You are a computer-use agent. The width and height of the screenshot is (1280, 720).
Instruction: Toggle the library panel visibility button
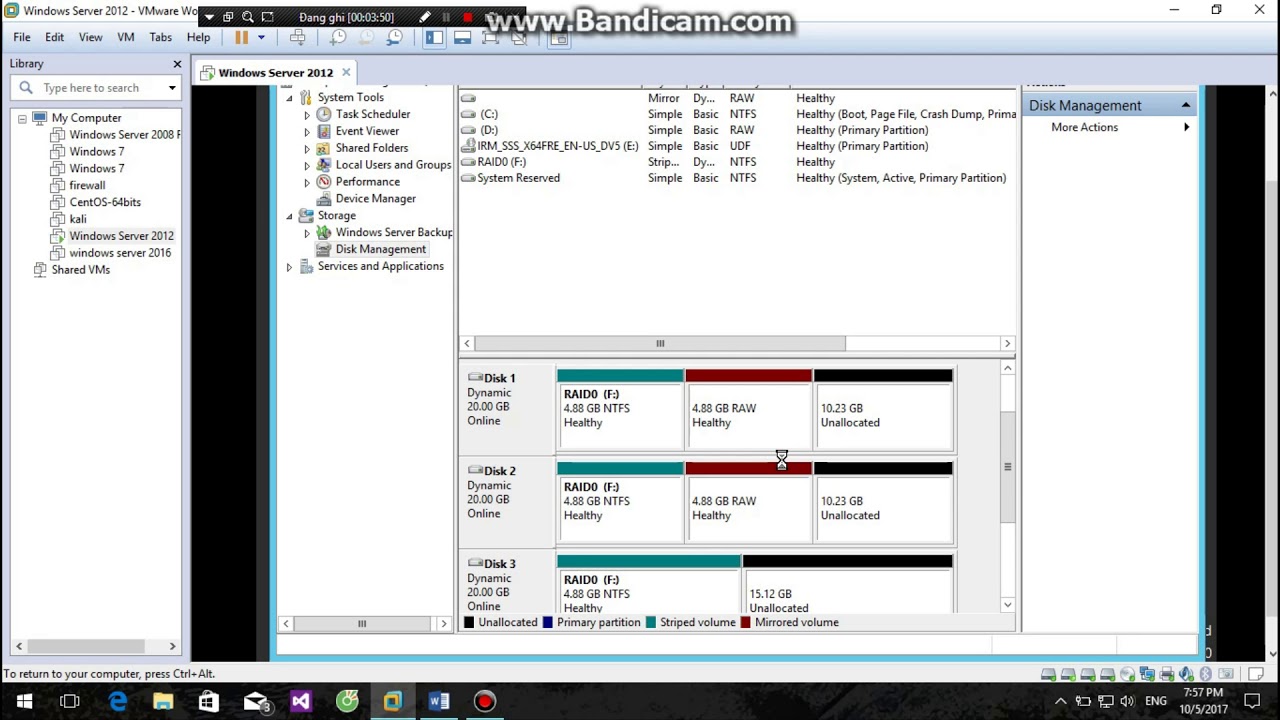[434, 37]
